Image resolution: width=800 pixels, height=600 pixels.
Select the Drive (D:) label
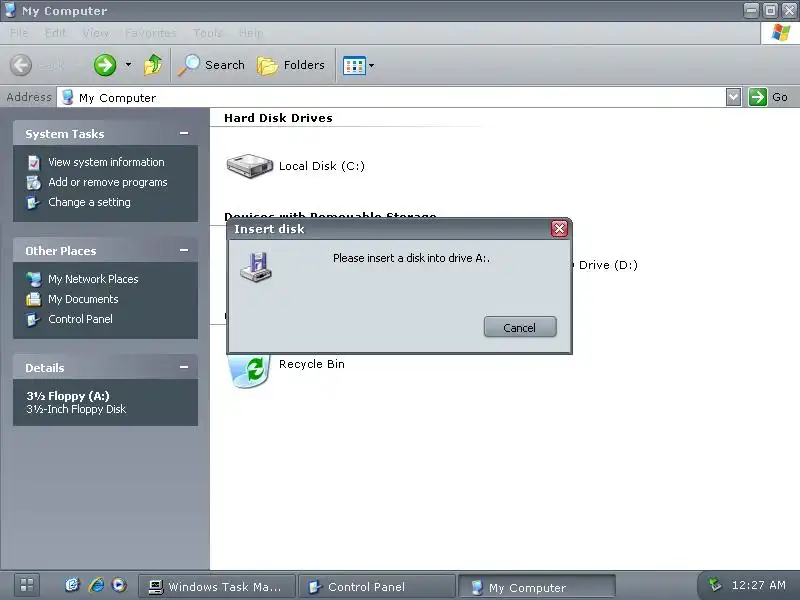tap(608, 265)
